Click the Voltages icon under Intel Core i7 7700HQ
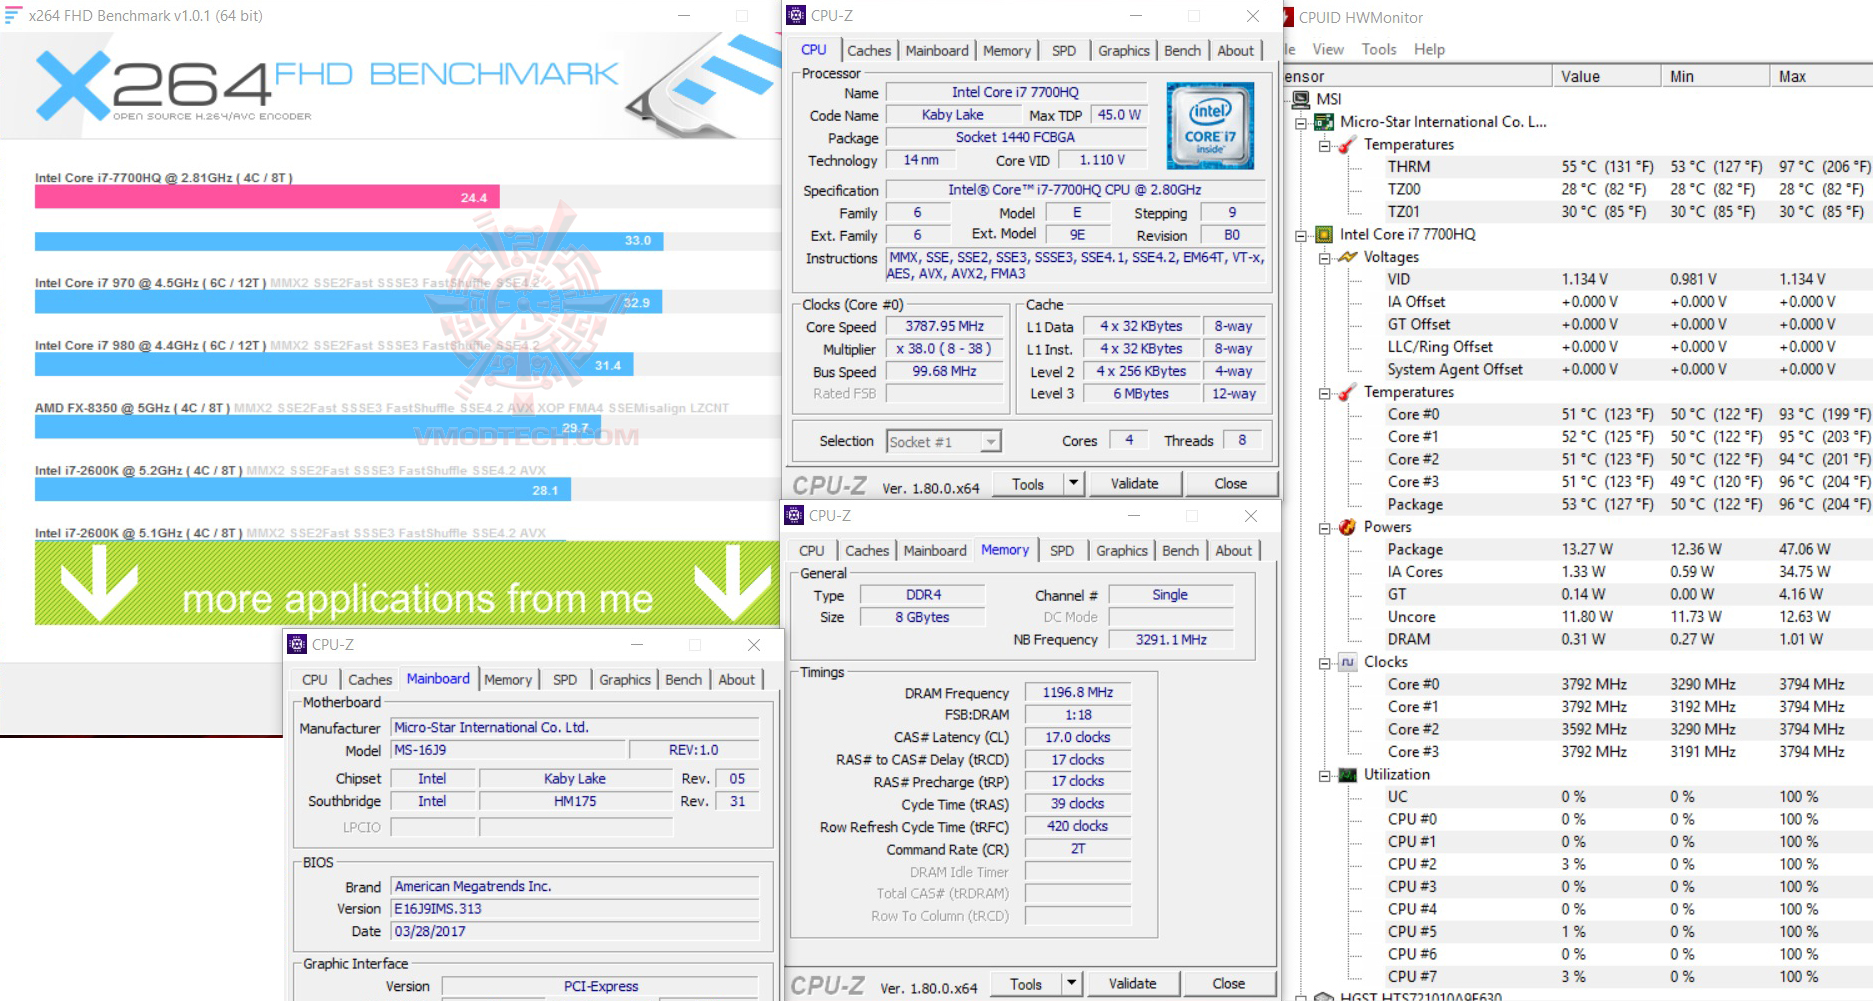The image size is (1873, 1001). pos(1350,257)
